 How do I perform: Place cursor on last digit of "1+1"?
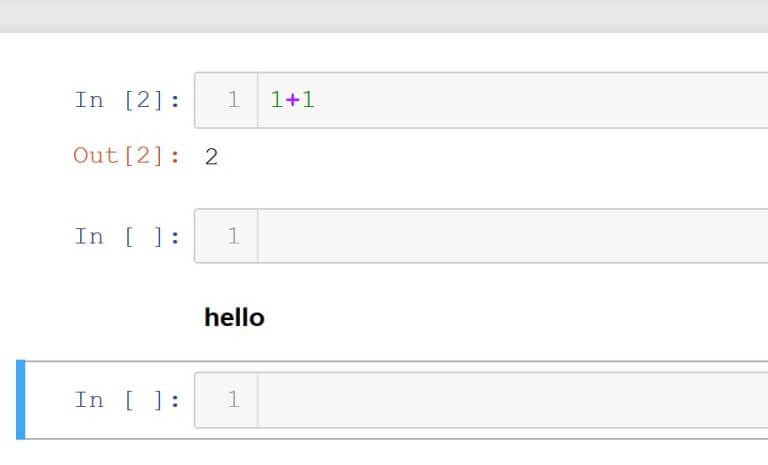click(308, 100)
